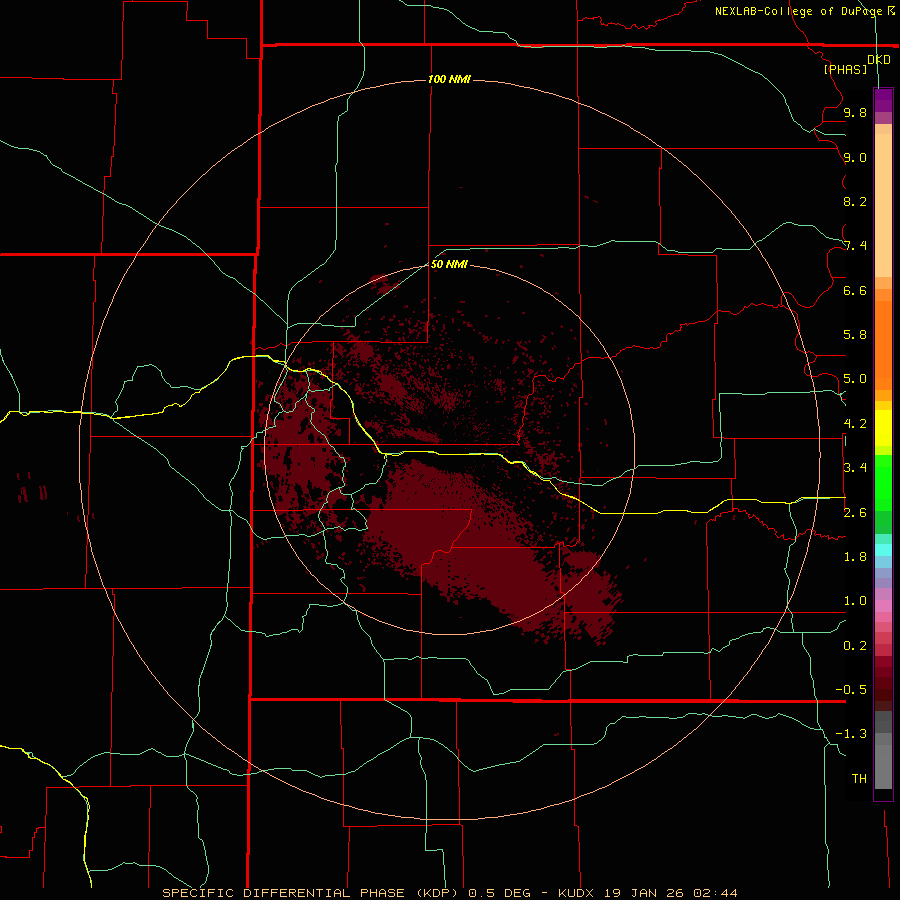This screenshot has height=900, width=900.
Task: Click the yellow band of color scale
Action: tap(883, 428)
